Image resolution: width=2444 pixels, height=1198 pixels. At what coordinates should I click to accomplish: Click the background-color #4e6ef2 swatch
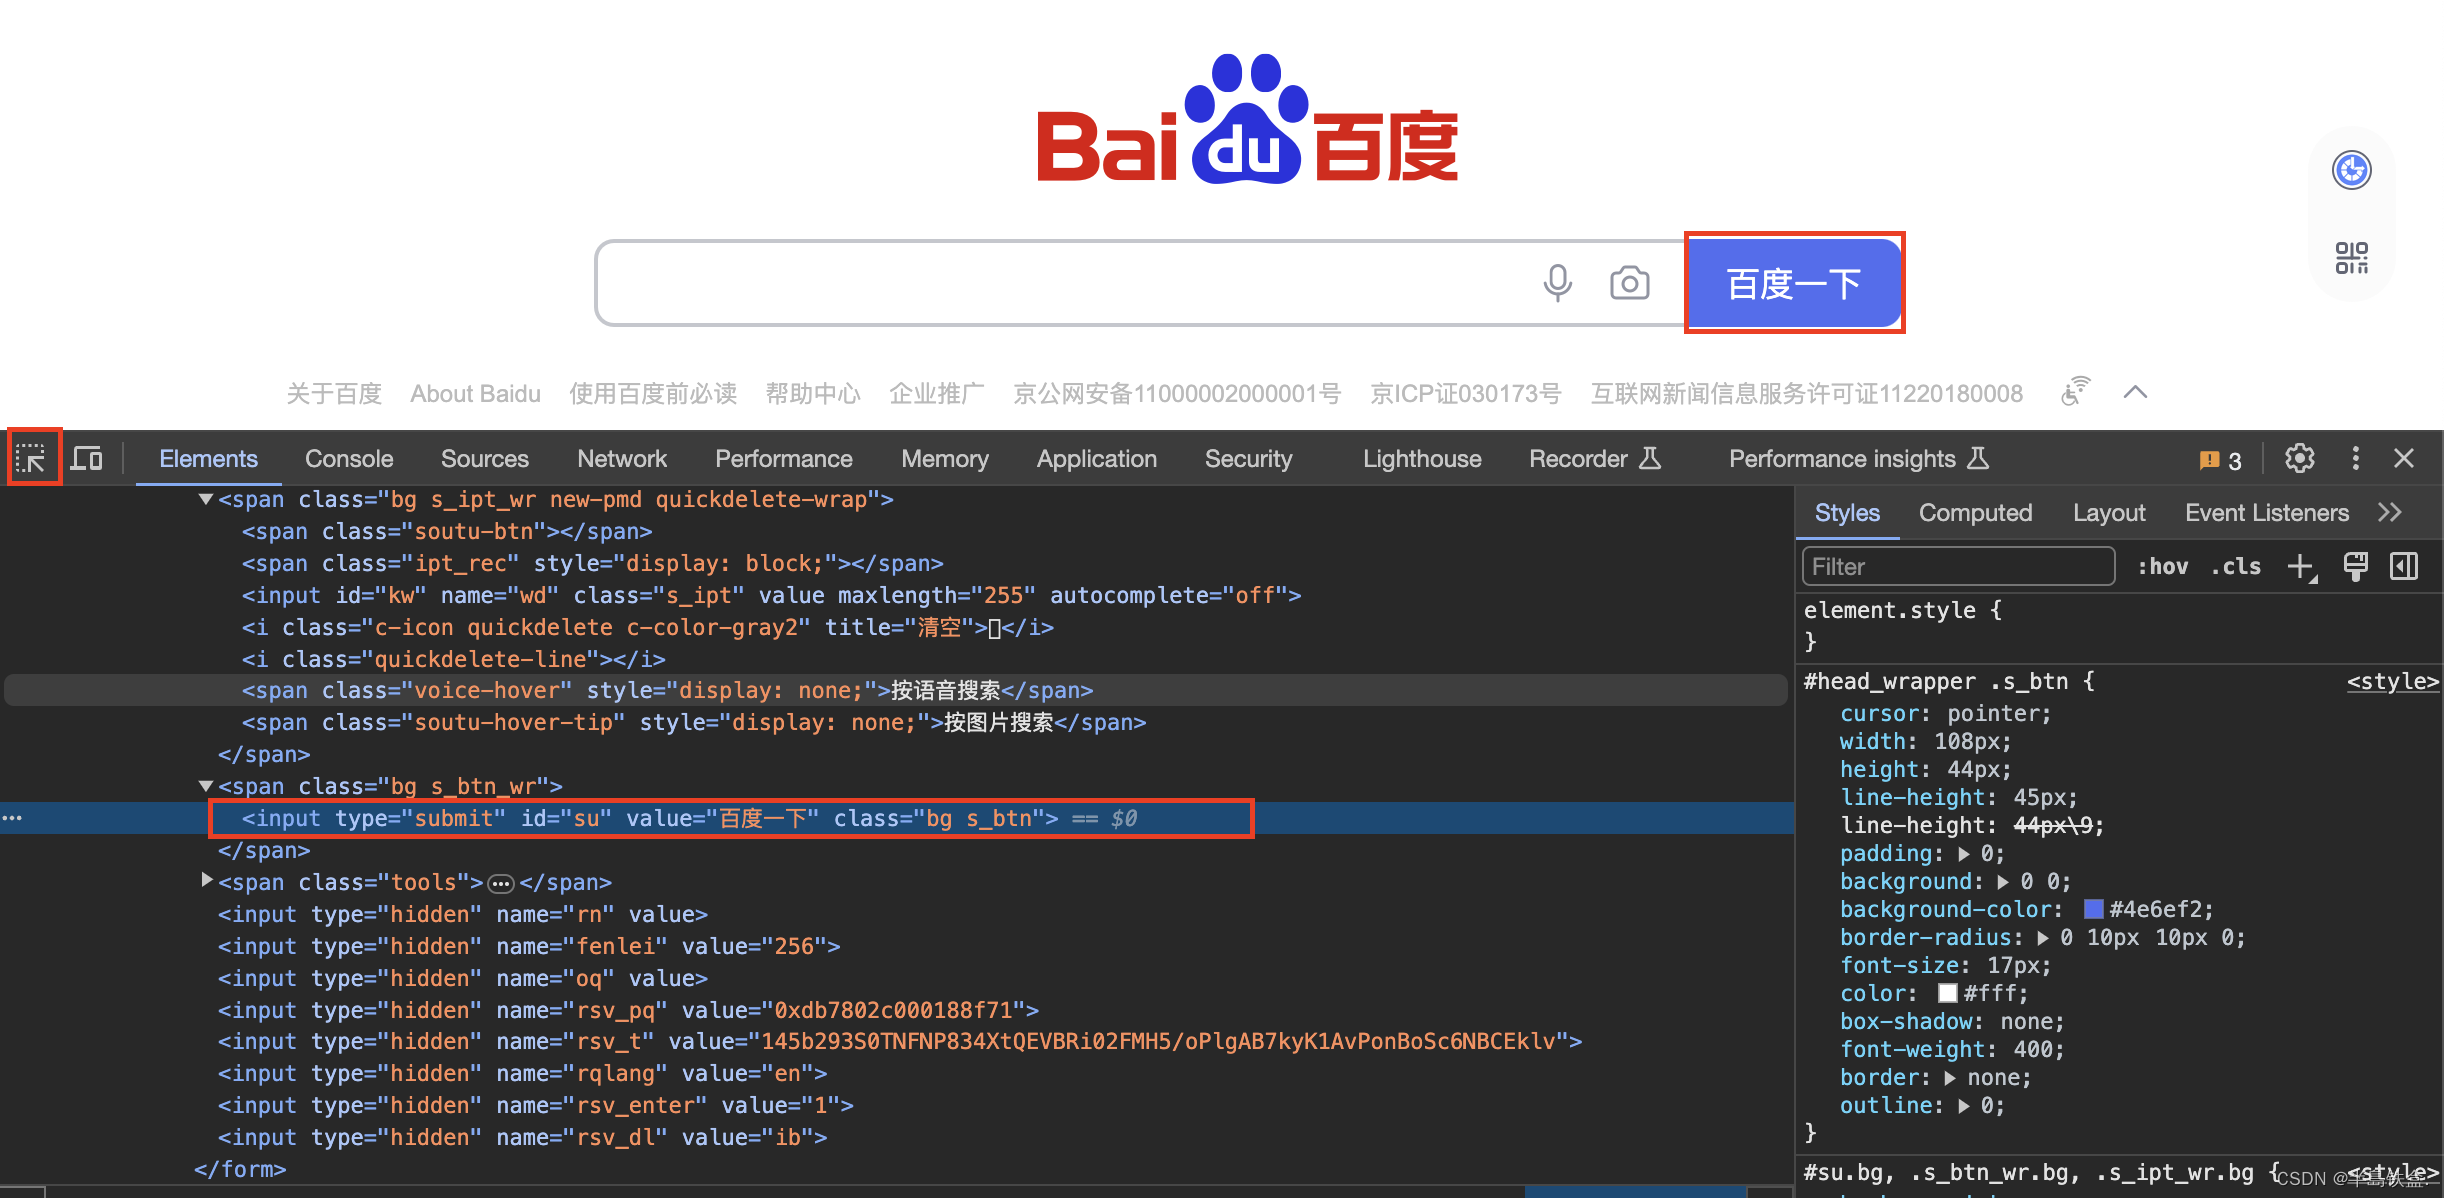pyautogui.click(x=2093, y=909)
